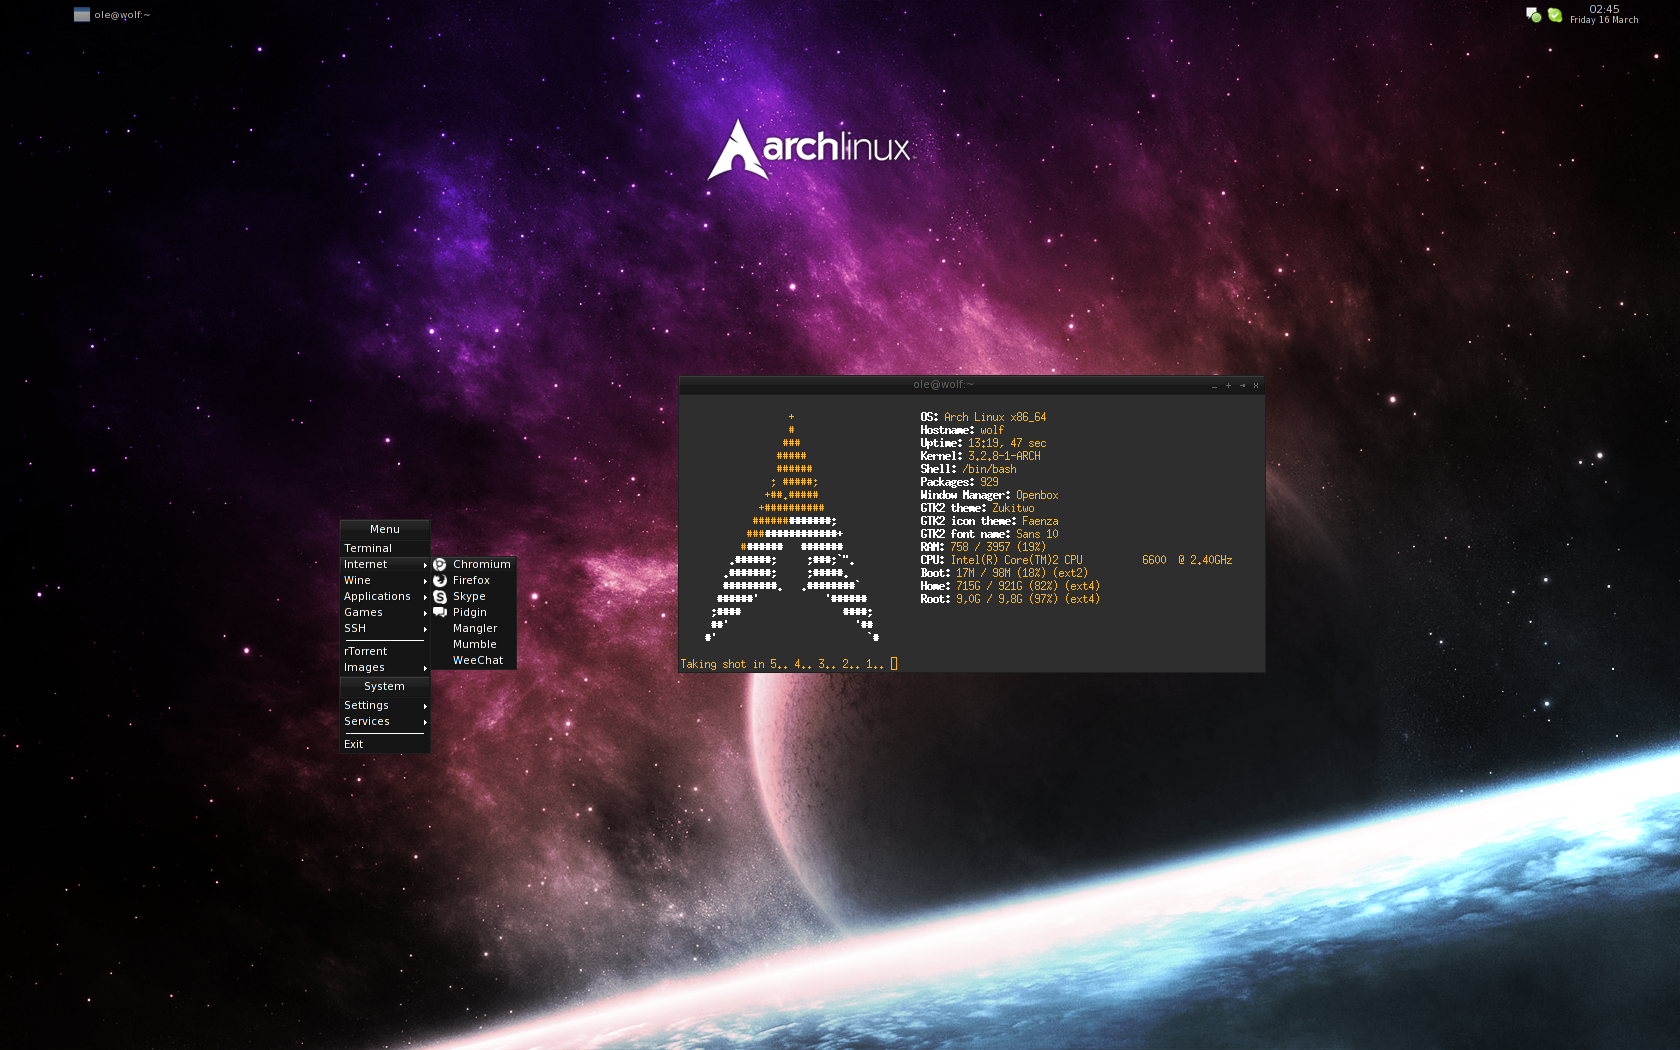
Task: Click the "Kernel: 3.2.8-1-ARCH" line
Action: 980,456
